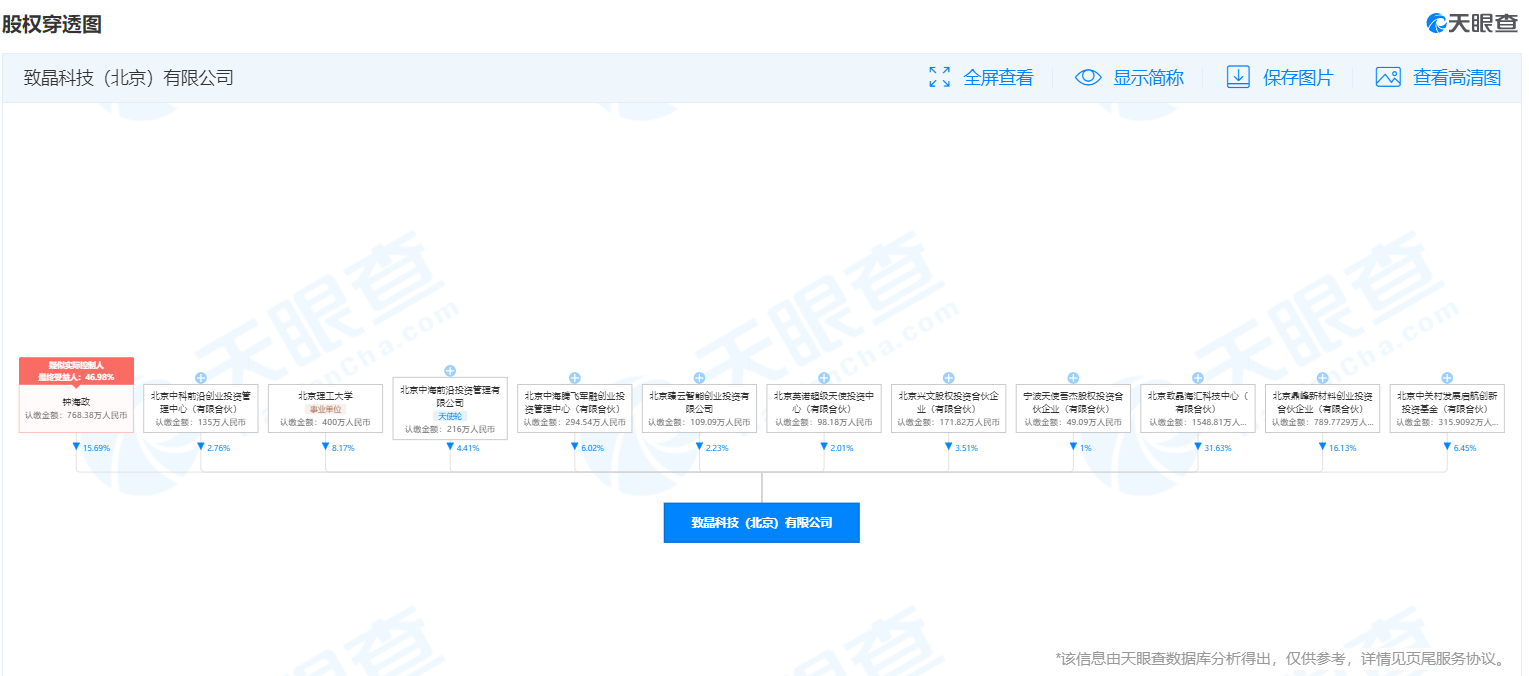The width and height of the screenshot is (1529, 676).
Task: Click the 疑似实际控制人 red label
Action: pyautogui.click(x=76, y=365)
